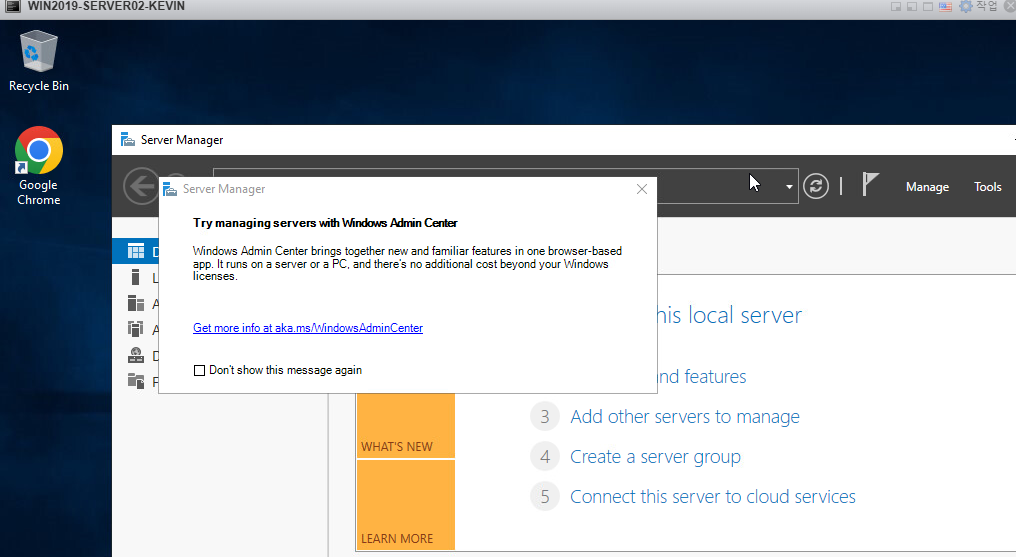
Task: Click the Server Manager back arrow button
Action: 140,187
